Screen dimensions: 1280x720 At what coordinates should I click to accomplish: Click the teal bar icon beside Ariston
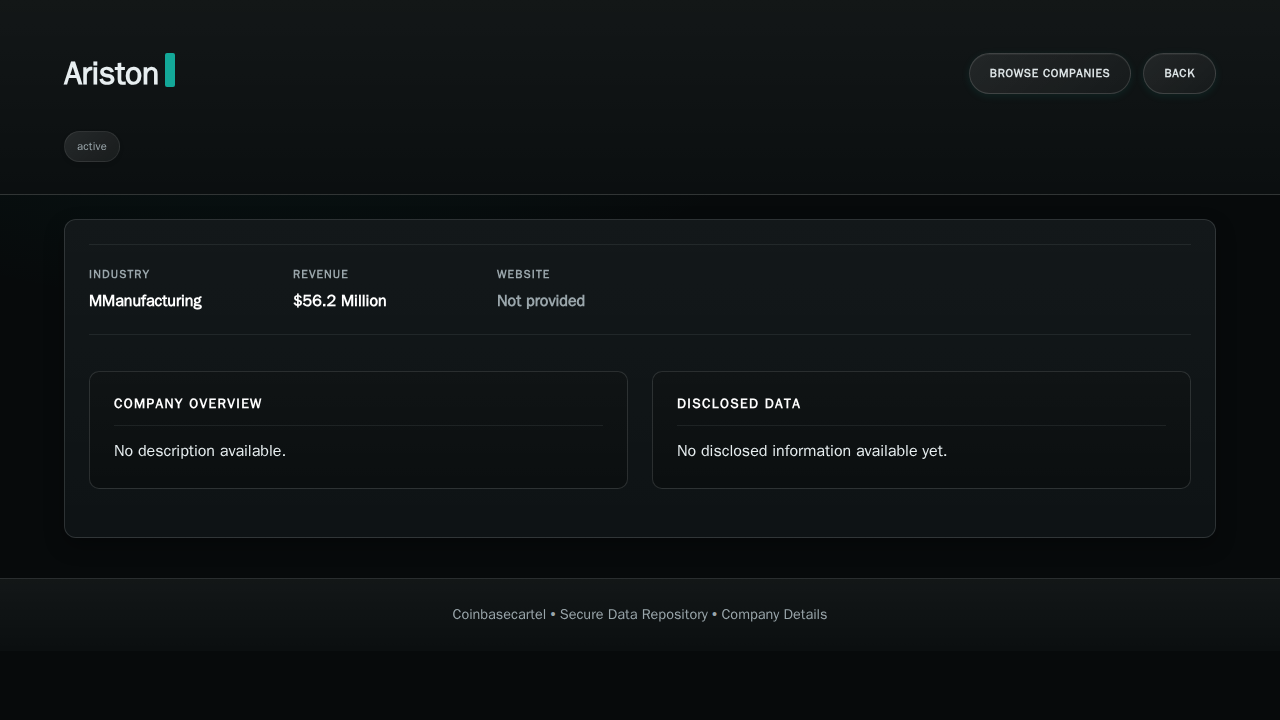click(x=170, y=70)
